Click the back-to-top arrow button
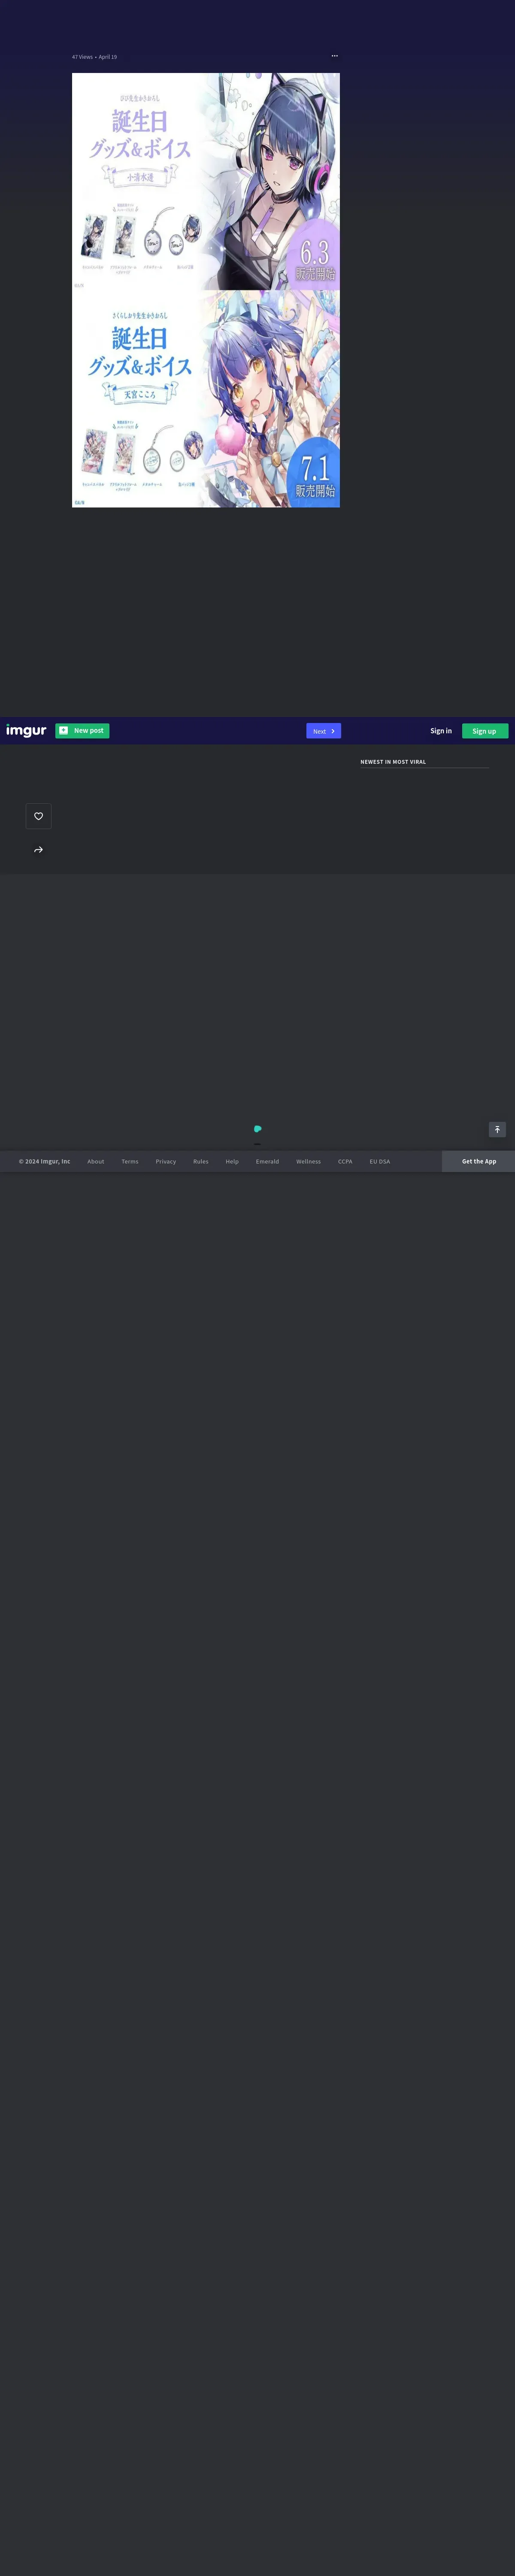515x2576 pixels. click(x=497, y=1129)
